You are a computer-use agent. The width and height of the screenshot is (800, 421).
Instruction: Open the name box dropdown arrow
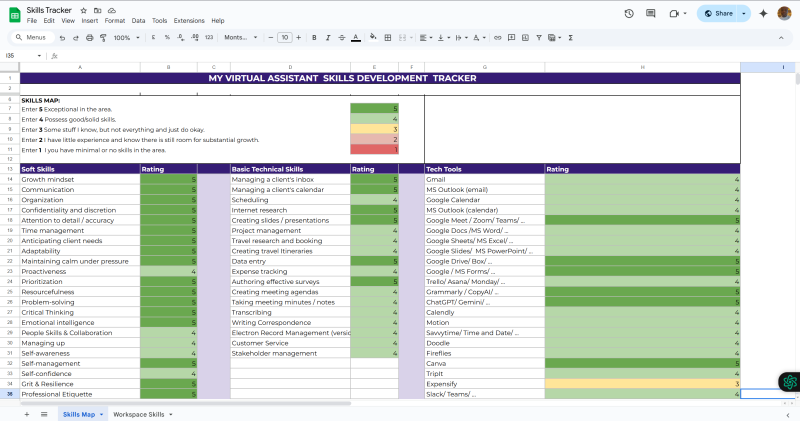[x=39, y=56]
